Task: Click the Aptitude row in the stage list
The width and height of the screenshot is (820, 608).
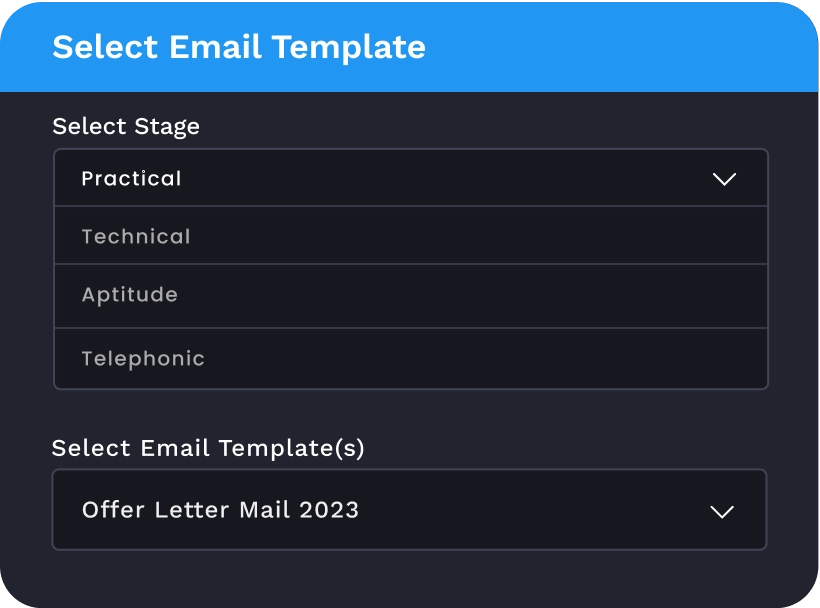Action: coord(410,296)
